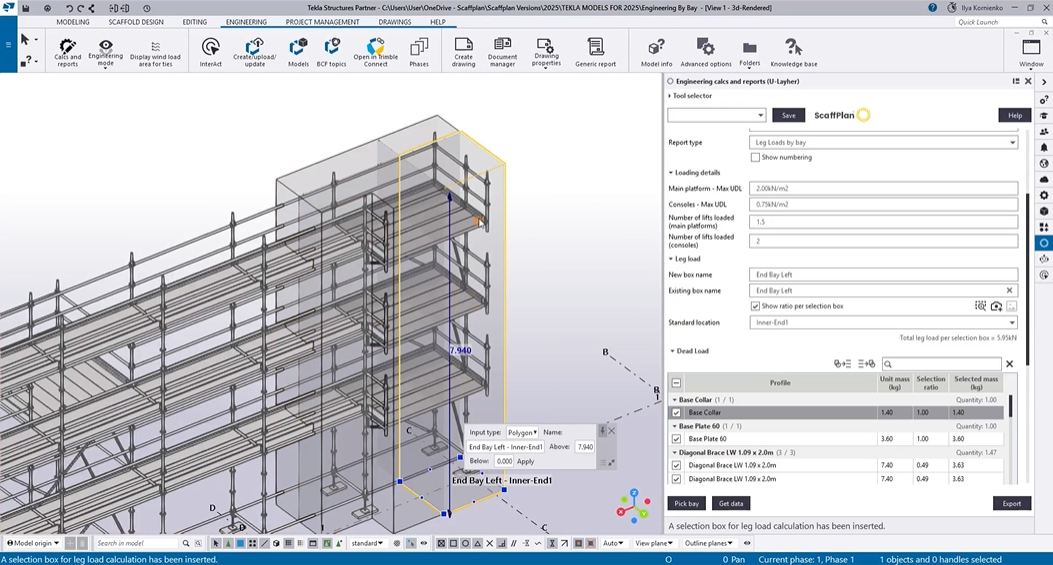Open the Tekla help question icon

[932, 8]
